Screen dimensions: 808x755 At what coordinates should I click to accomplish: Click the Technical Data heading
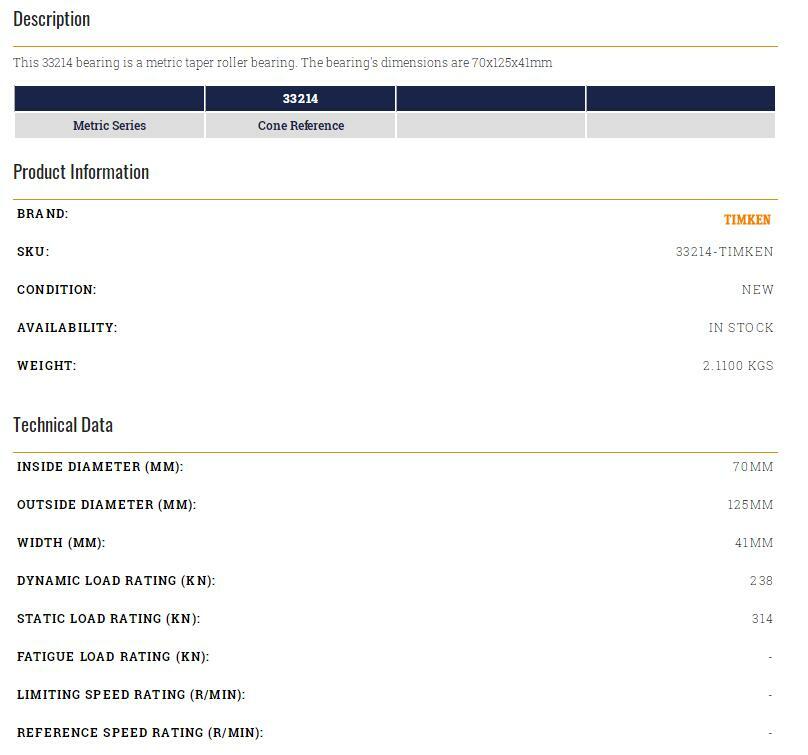pos(63,425)
